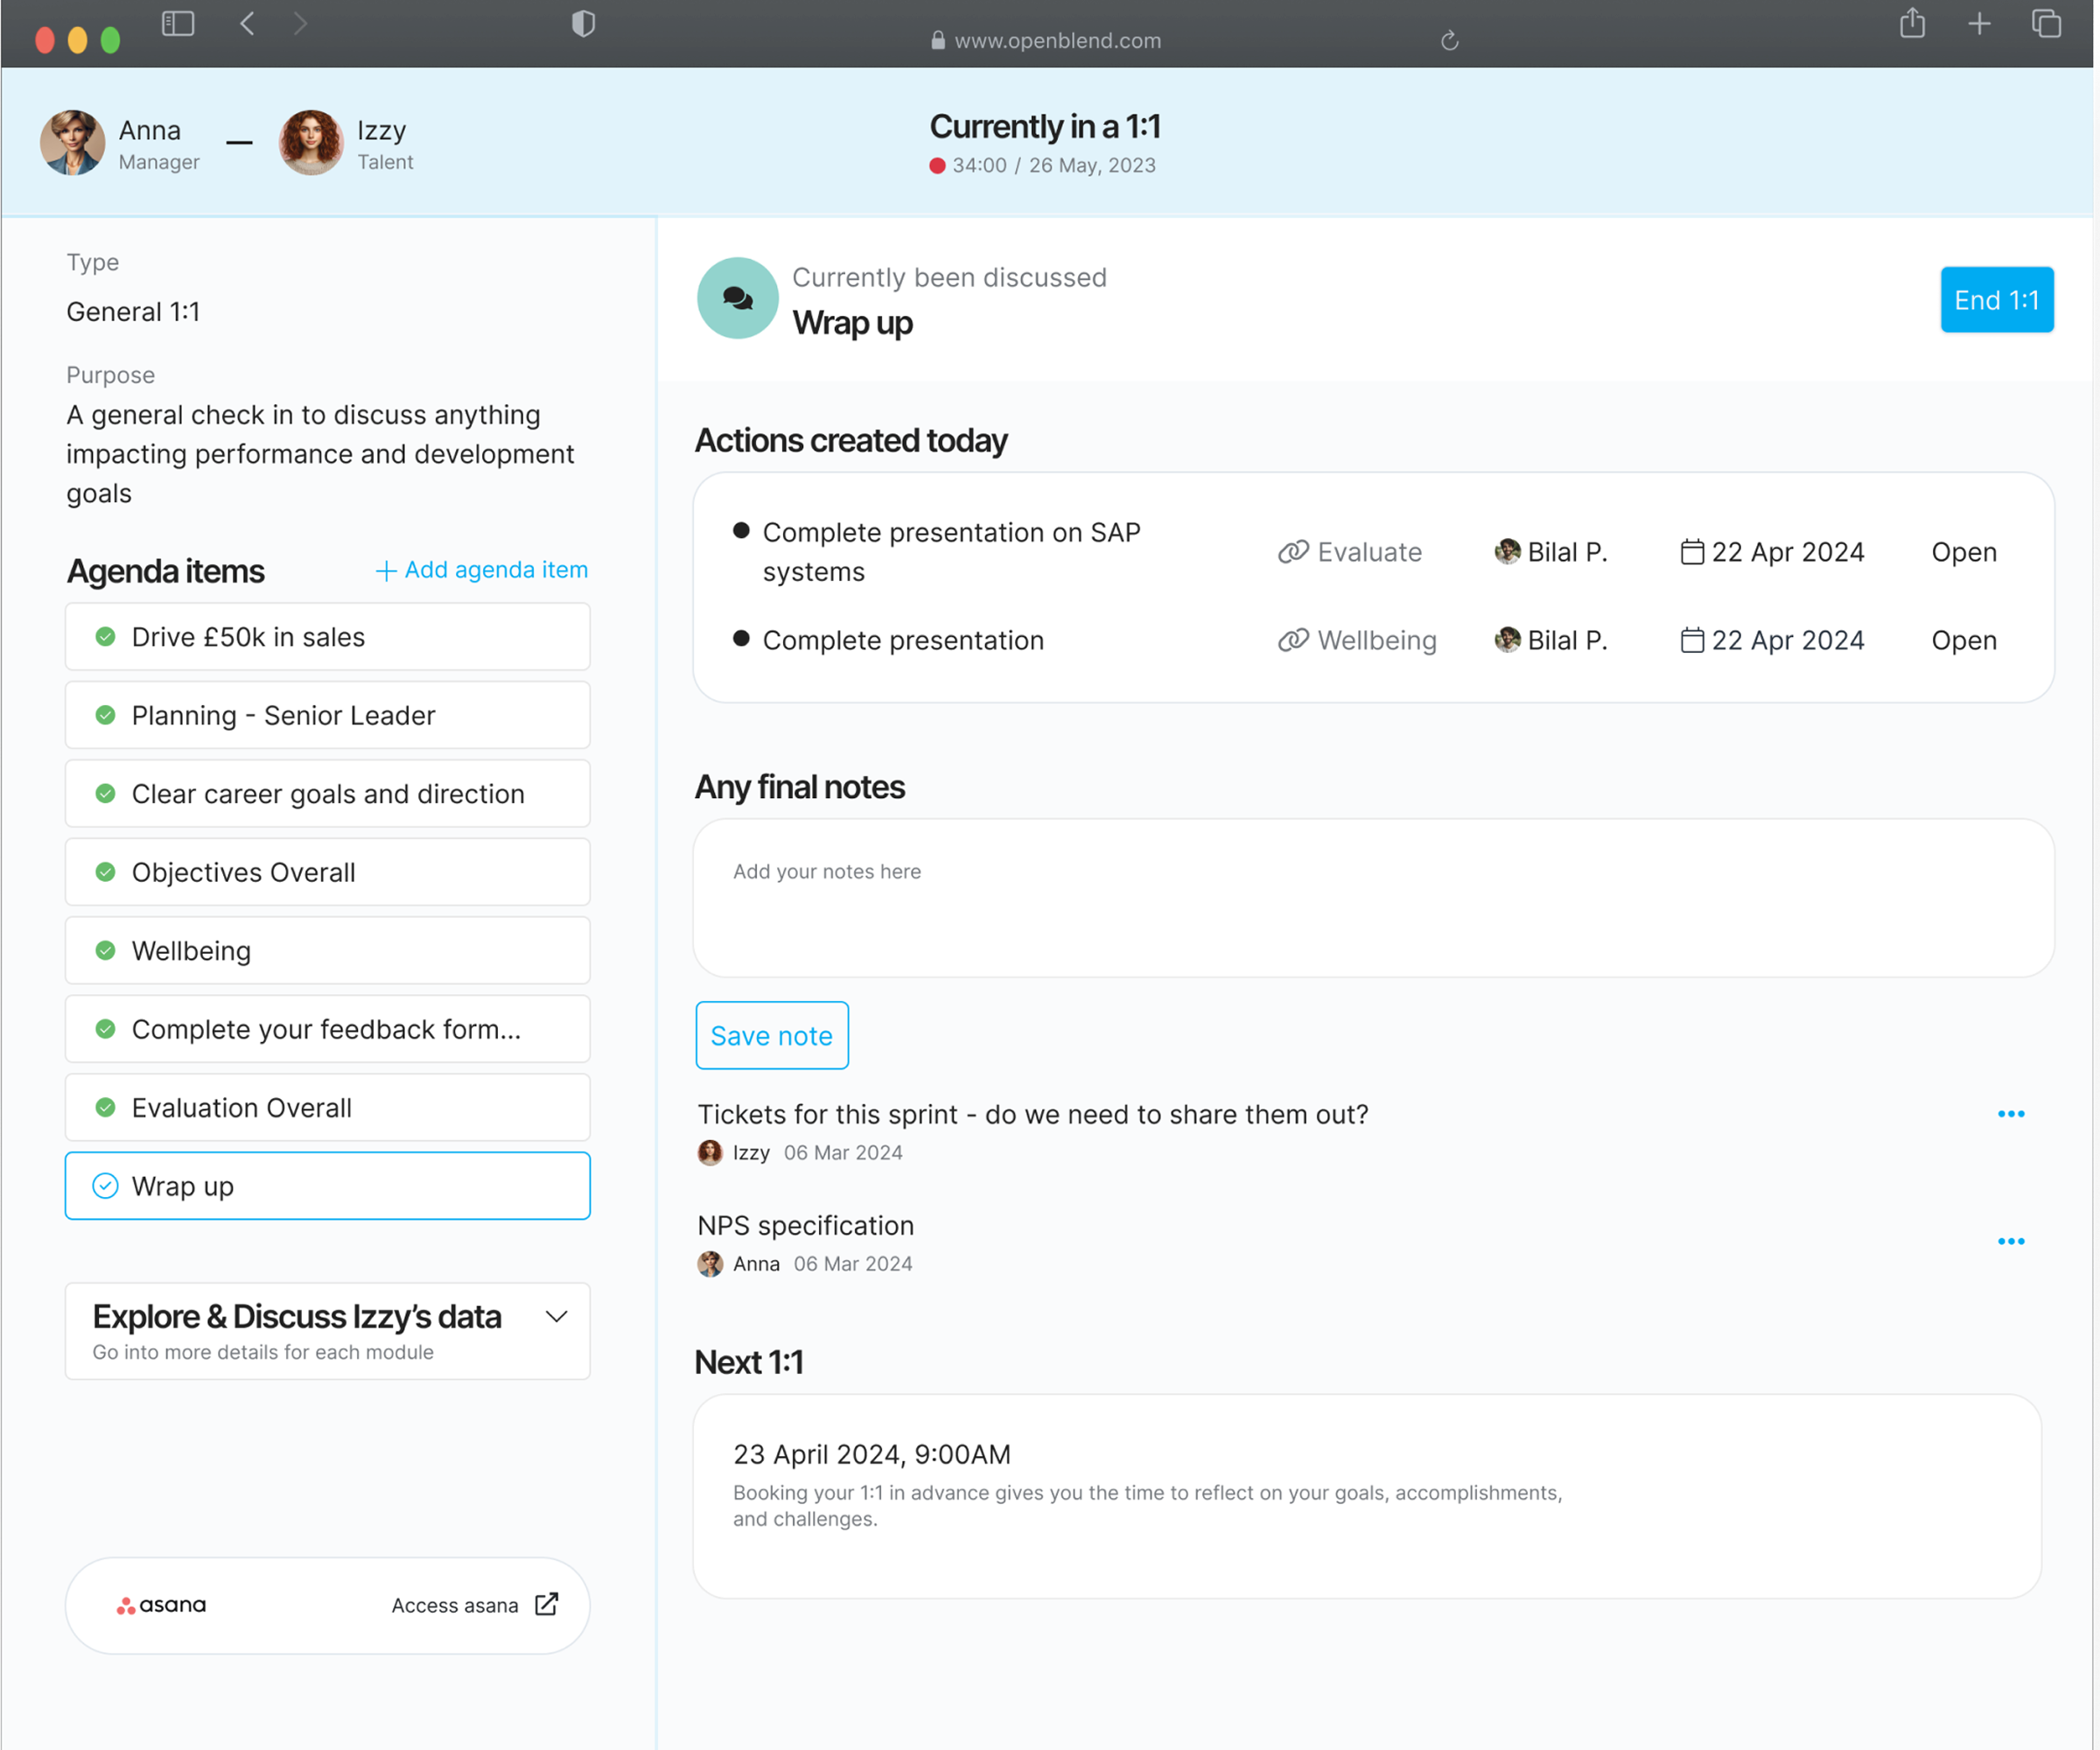Screen dimensions: 2100x1750
Task: Click Bilal P.'s avatar on the SAP action
Action: point(1507,551)
